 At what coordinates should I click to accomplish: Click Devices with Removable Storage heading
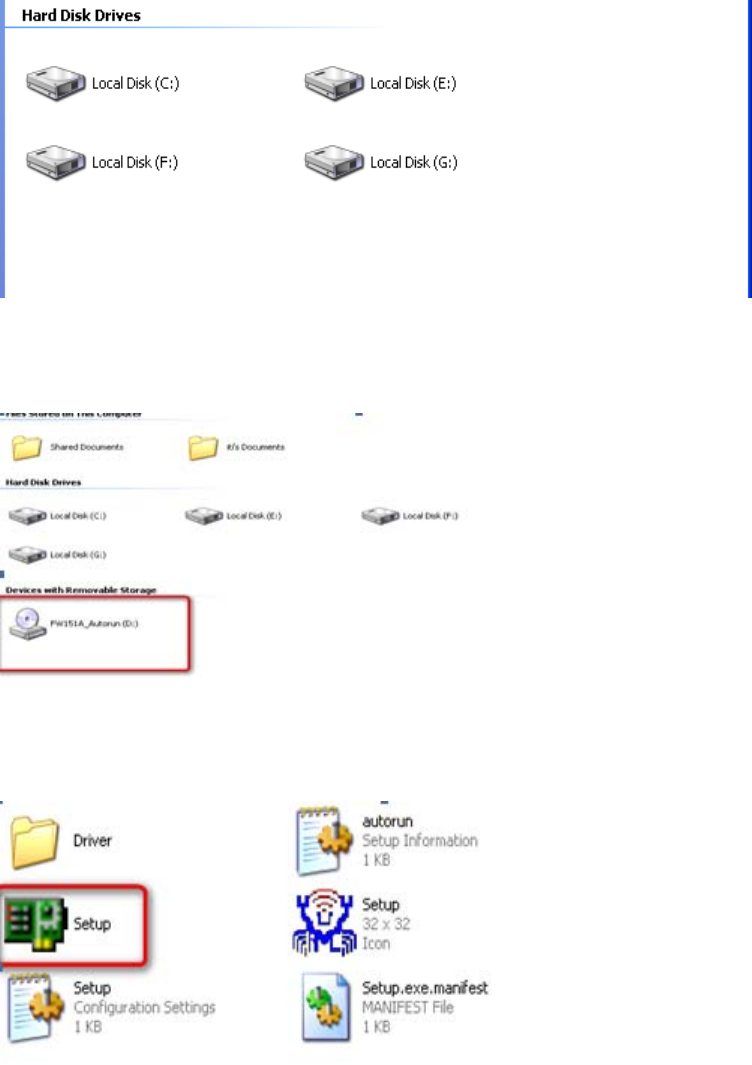[x=81, y=590]
